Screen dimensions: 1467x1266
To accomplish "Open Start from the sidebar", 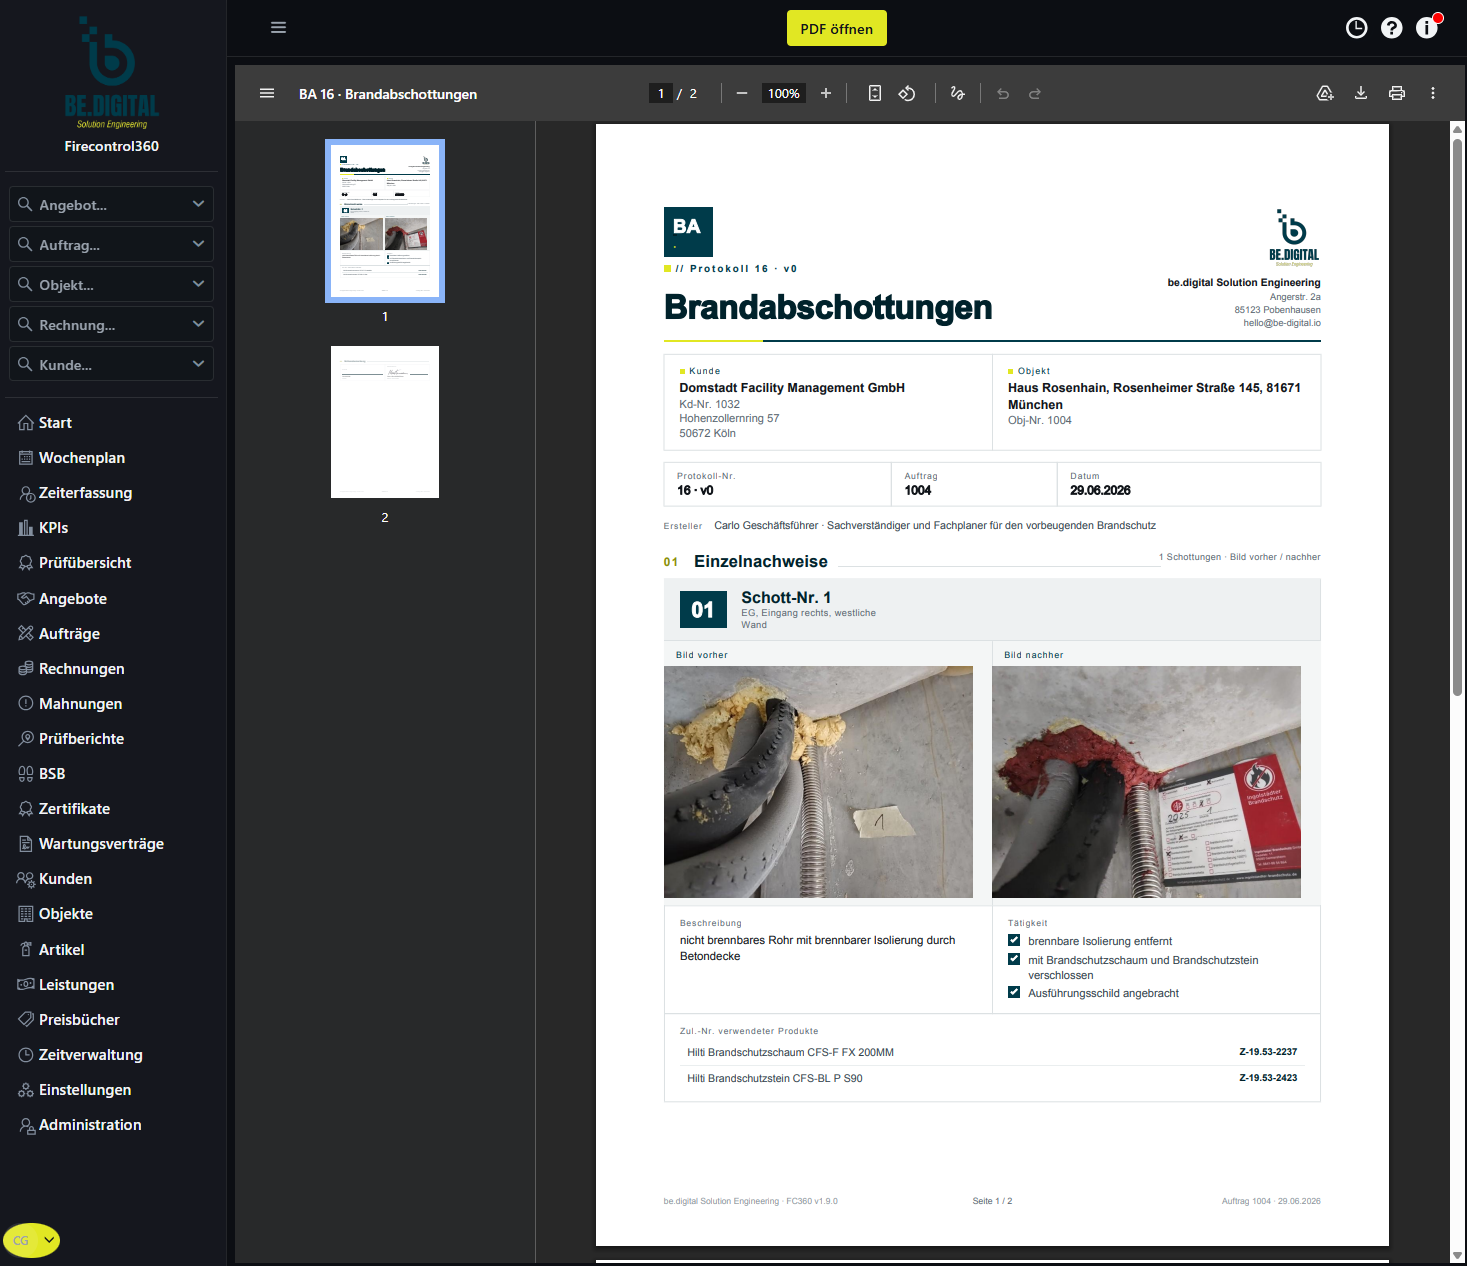I will [x=55, y=423].
